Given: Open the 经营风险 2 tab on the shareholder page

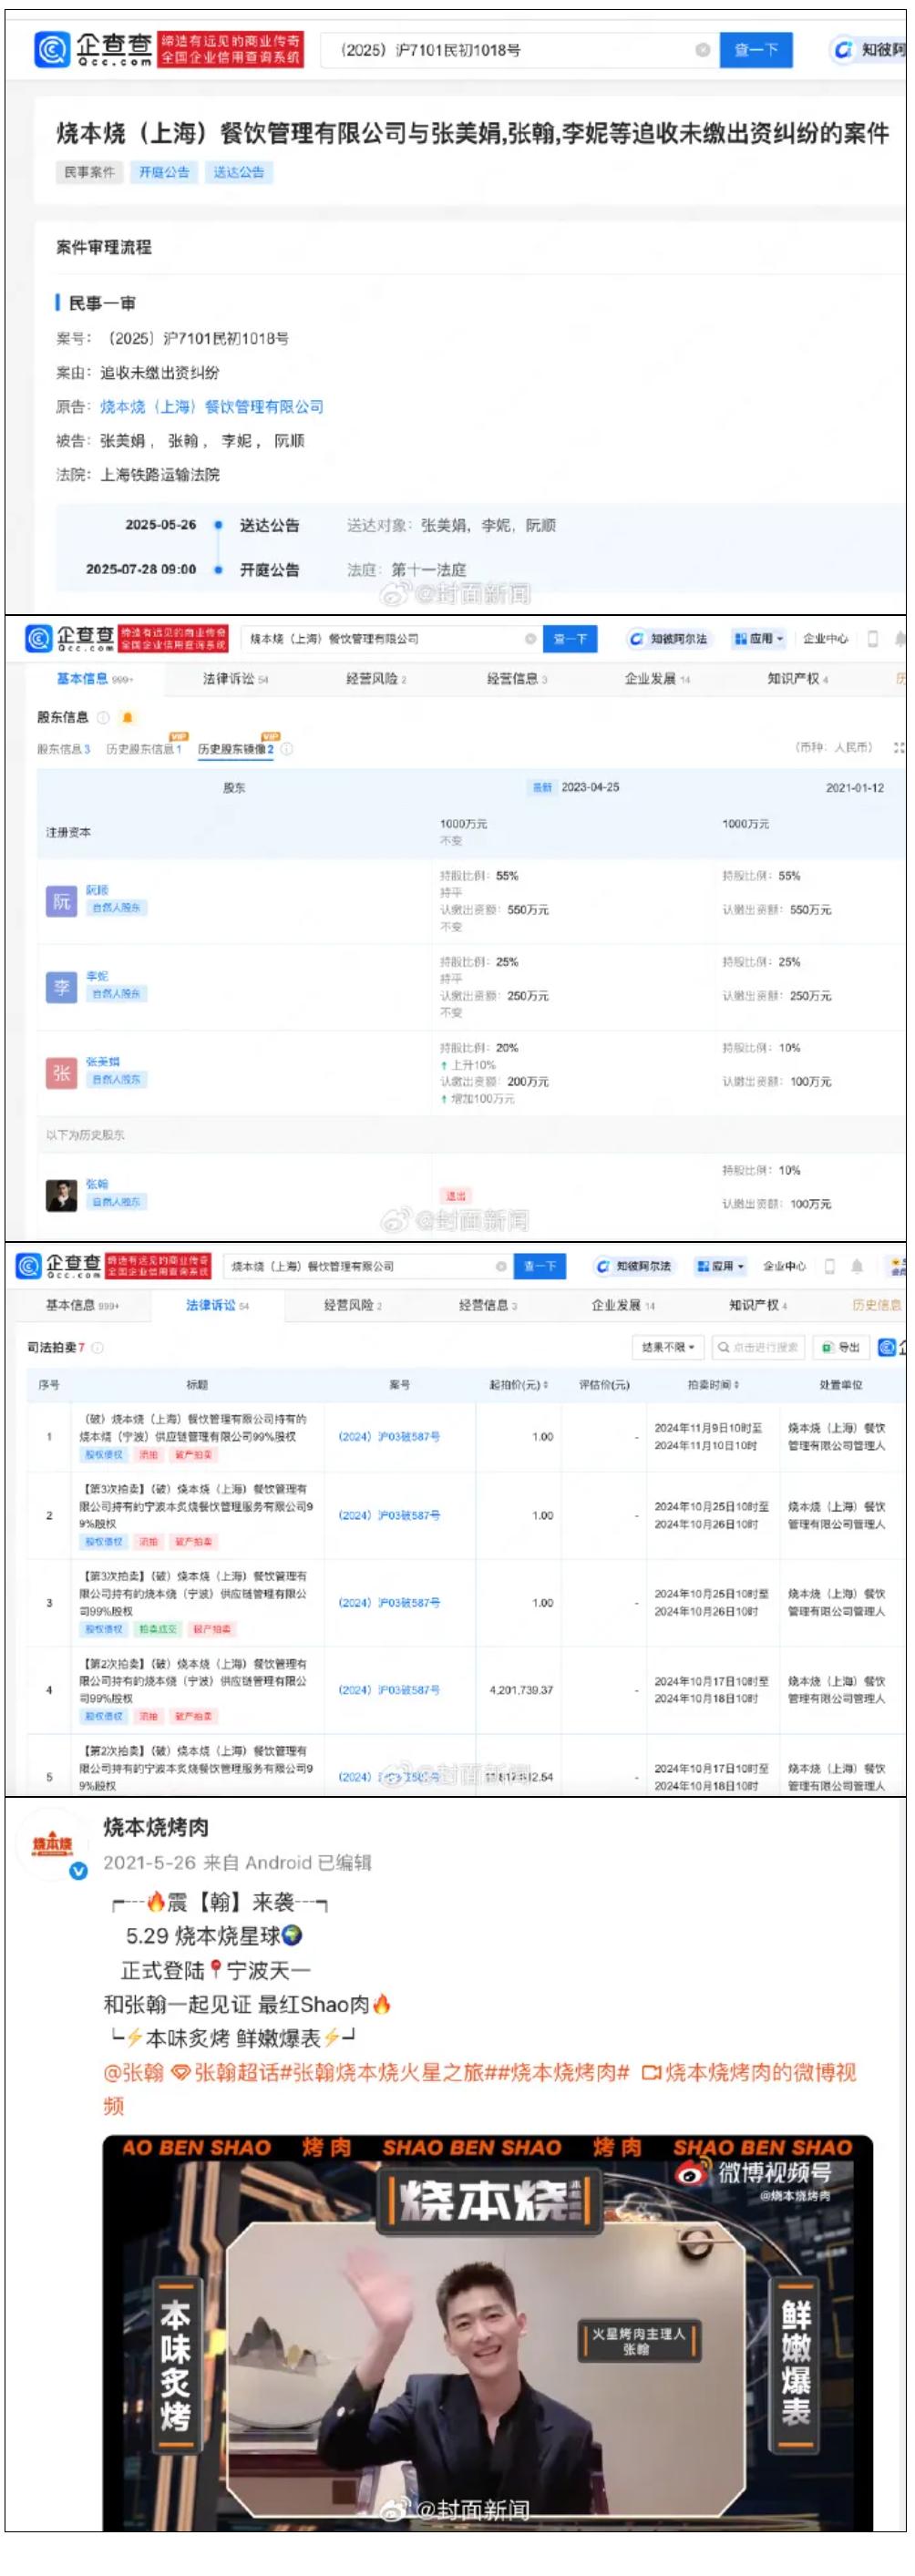Looking at the screenshot, I should 376,679.
